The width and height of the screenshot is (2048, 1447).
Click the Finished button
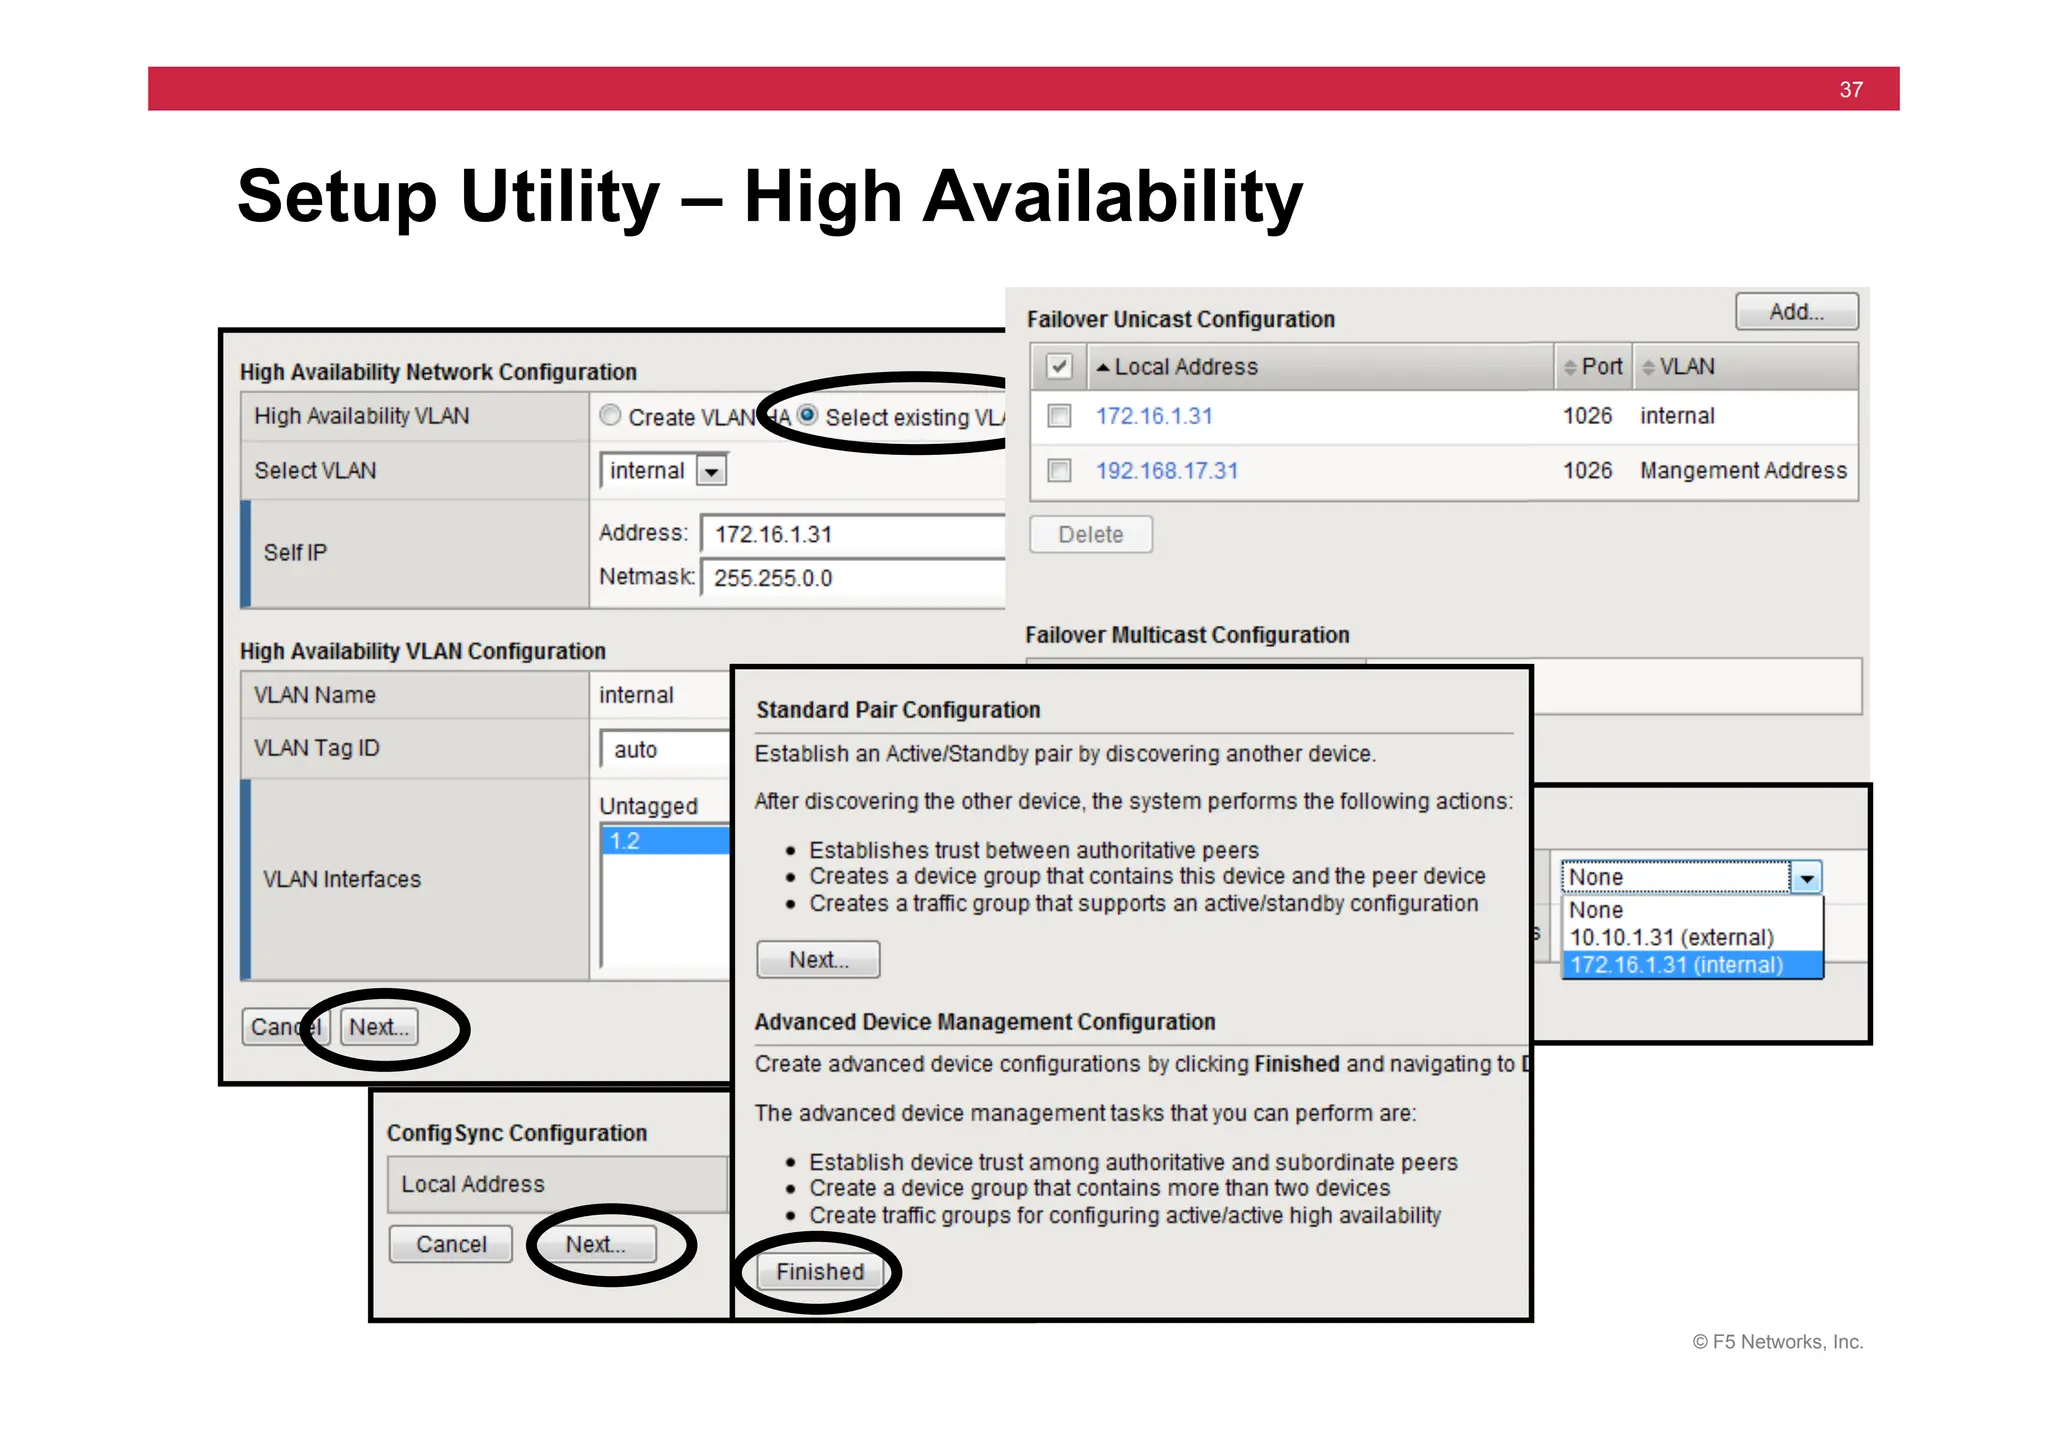tap(820, 1272)
